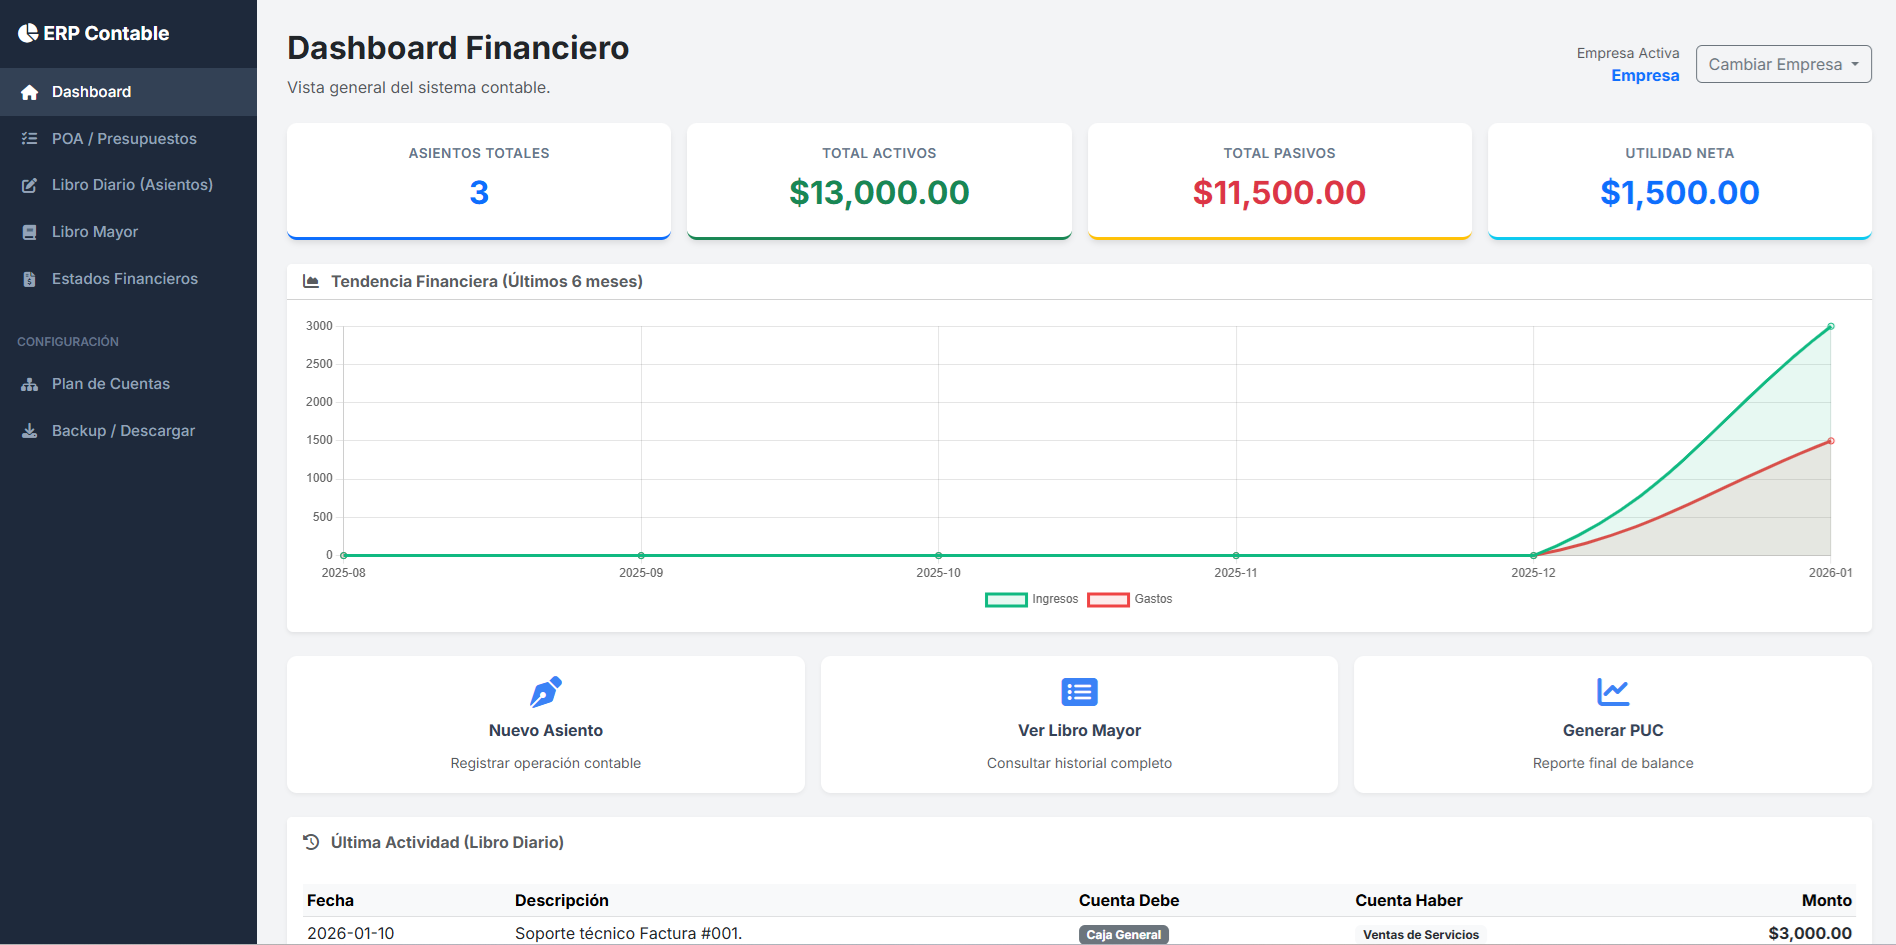
Task: Click the Backup / Descargar download icon
Action: pyautogui.click(x=30, y=431)
